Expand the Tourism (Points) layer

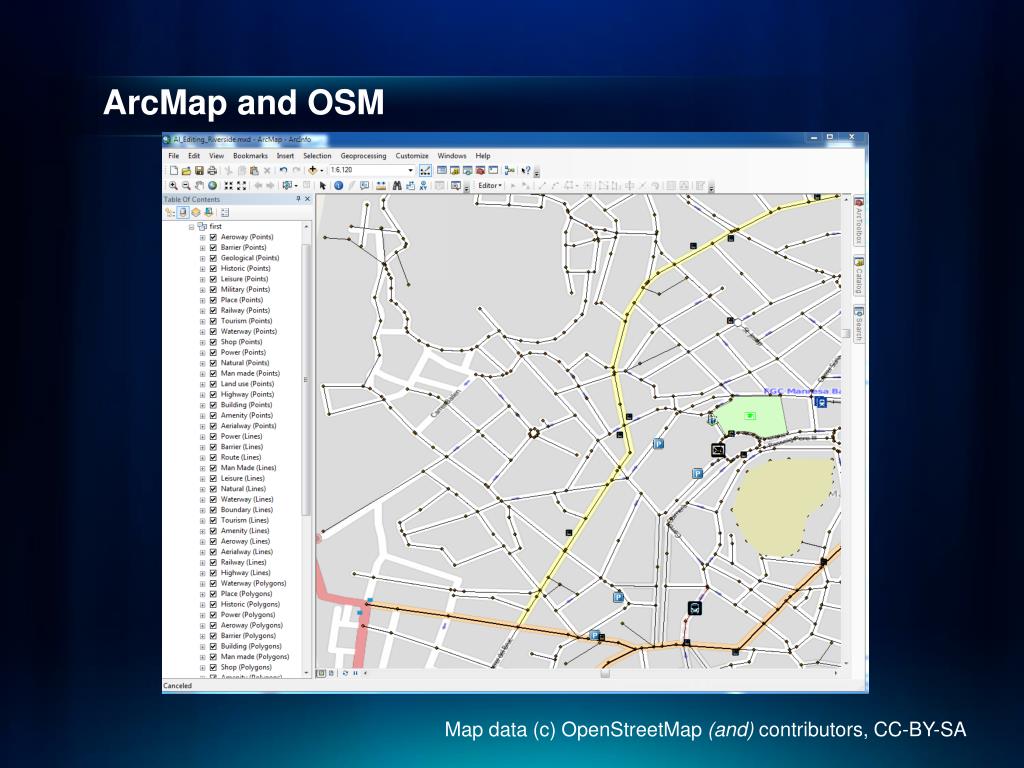coord(202,321)
